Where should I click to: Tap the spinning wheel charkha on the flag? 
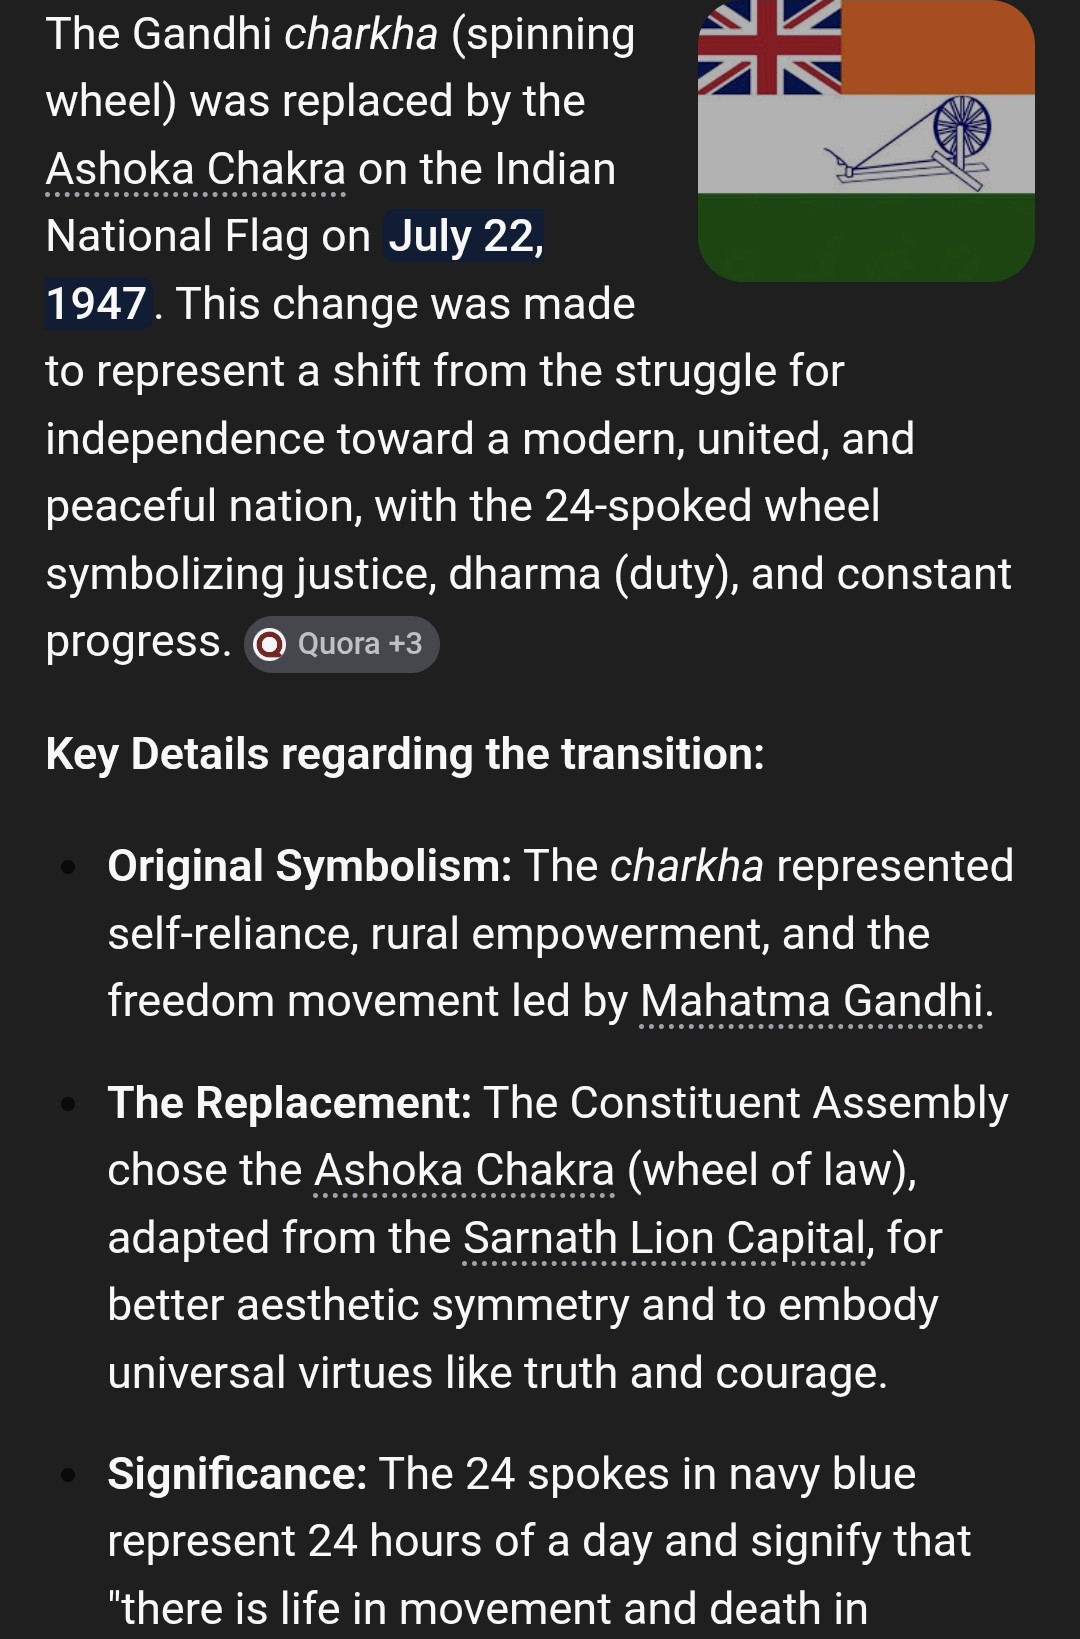pos(910,144)
